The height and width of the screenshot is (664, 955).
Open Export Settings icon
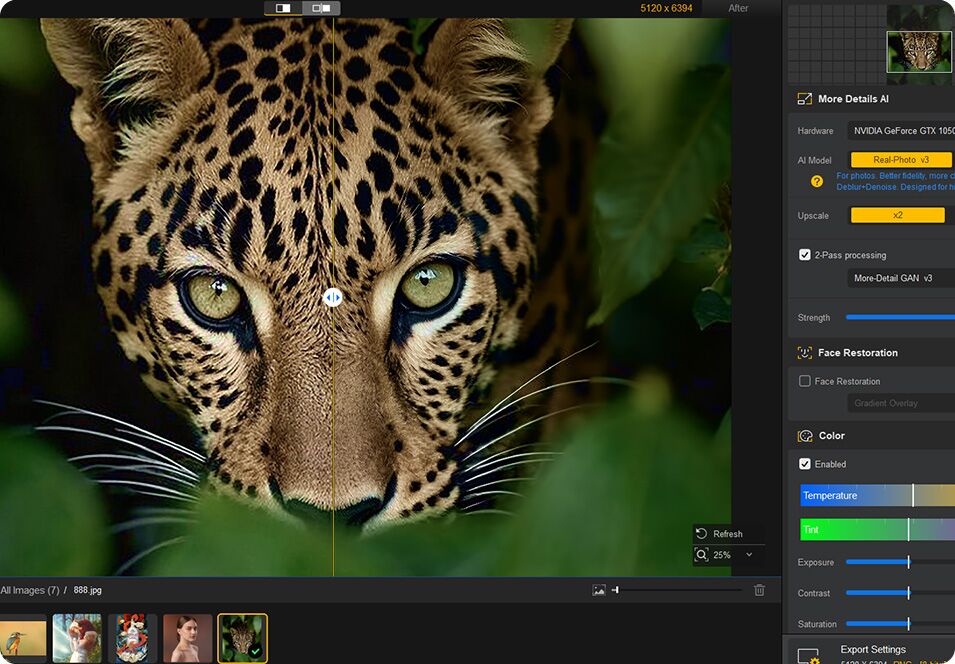(x=808, y=655)
